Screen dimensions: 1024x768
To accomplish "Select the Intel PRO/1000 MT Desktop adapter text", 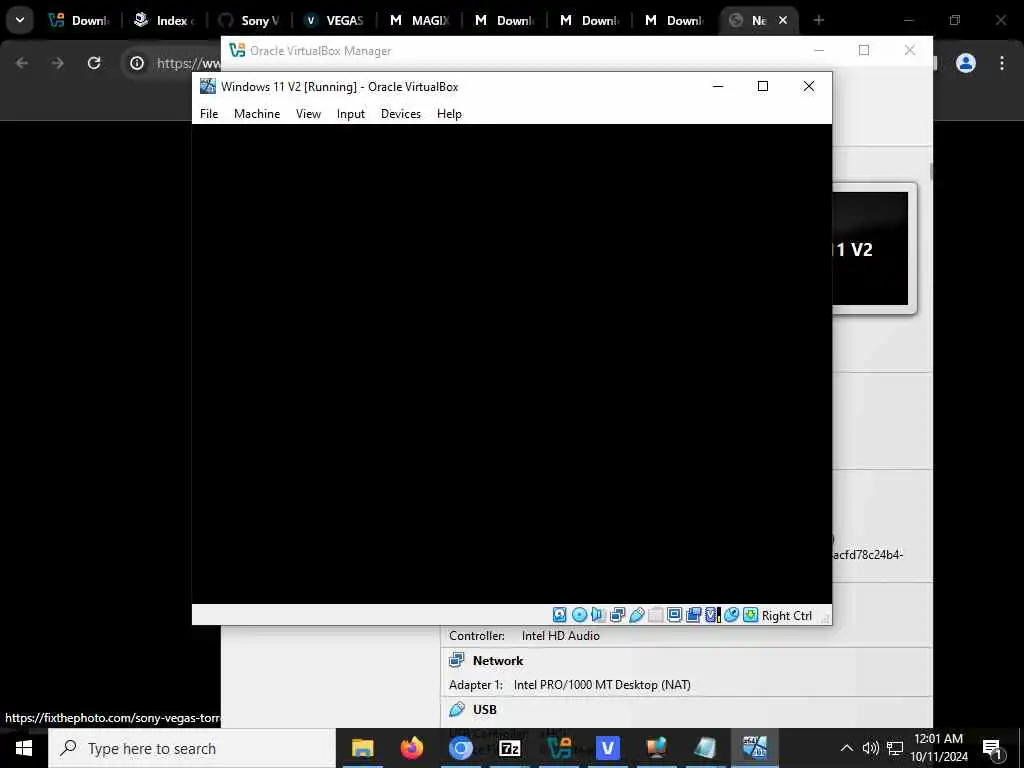I will point(602,685).
